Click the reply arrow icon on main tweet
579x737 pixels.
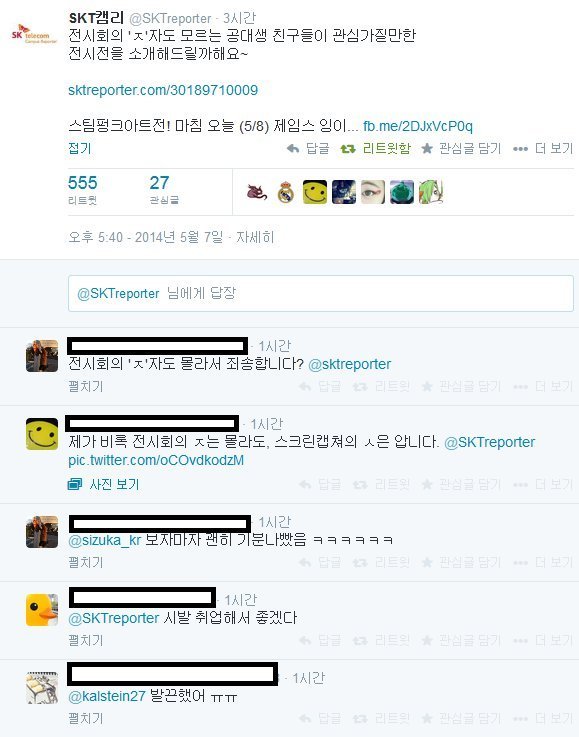point(293,149)
